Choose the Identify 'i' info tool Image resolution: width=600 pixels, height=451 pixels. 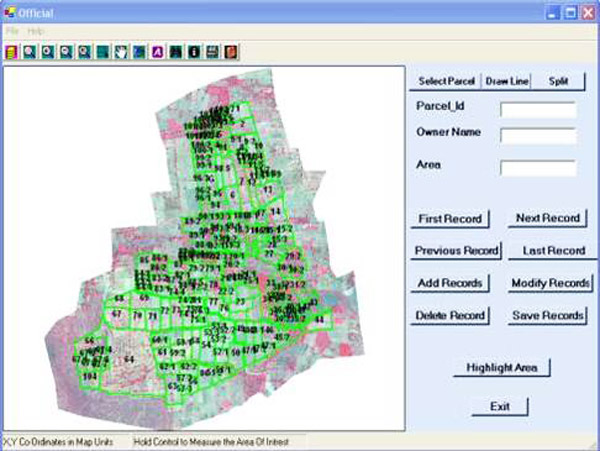click(193, 51)
